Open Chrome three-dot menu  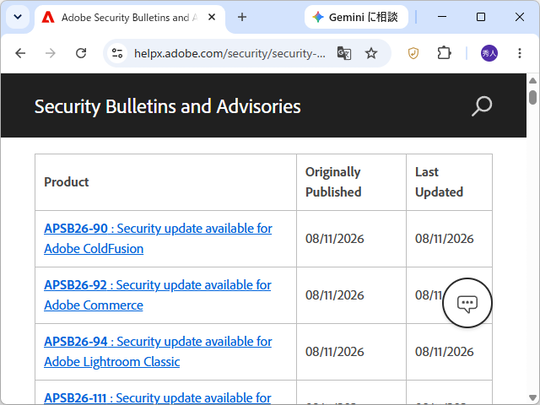pyautogui.click(x=519, y=53)
